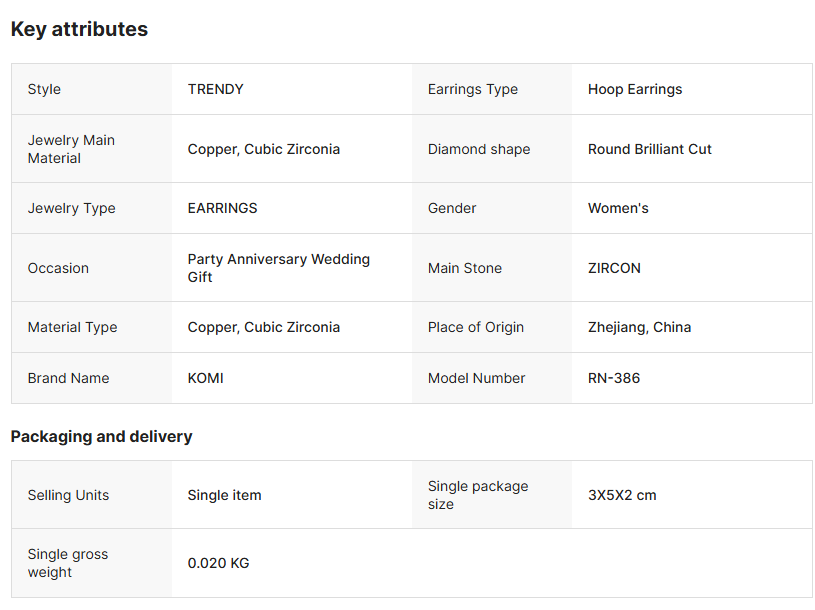Image resolution: width=815 pixels, height=610 pixels.
Task: Click the EARRINGS jewelry type value
Action: pyautogui.click(x=222, y=208)
